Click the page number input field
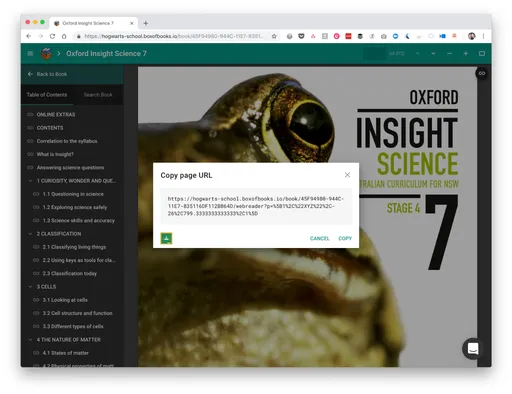512x394 pixels. [374, 54]
